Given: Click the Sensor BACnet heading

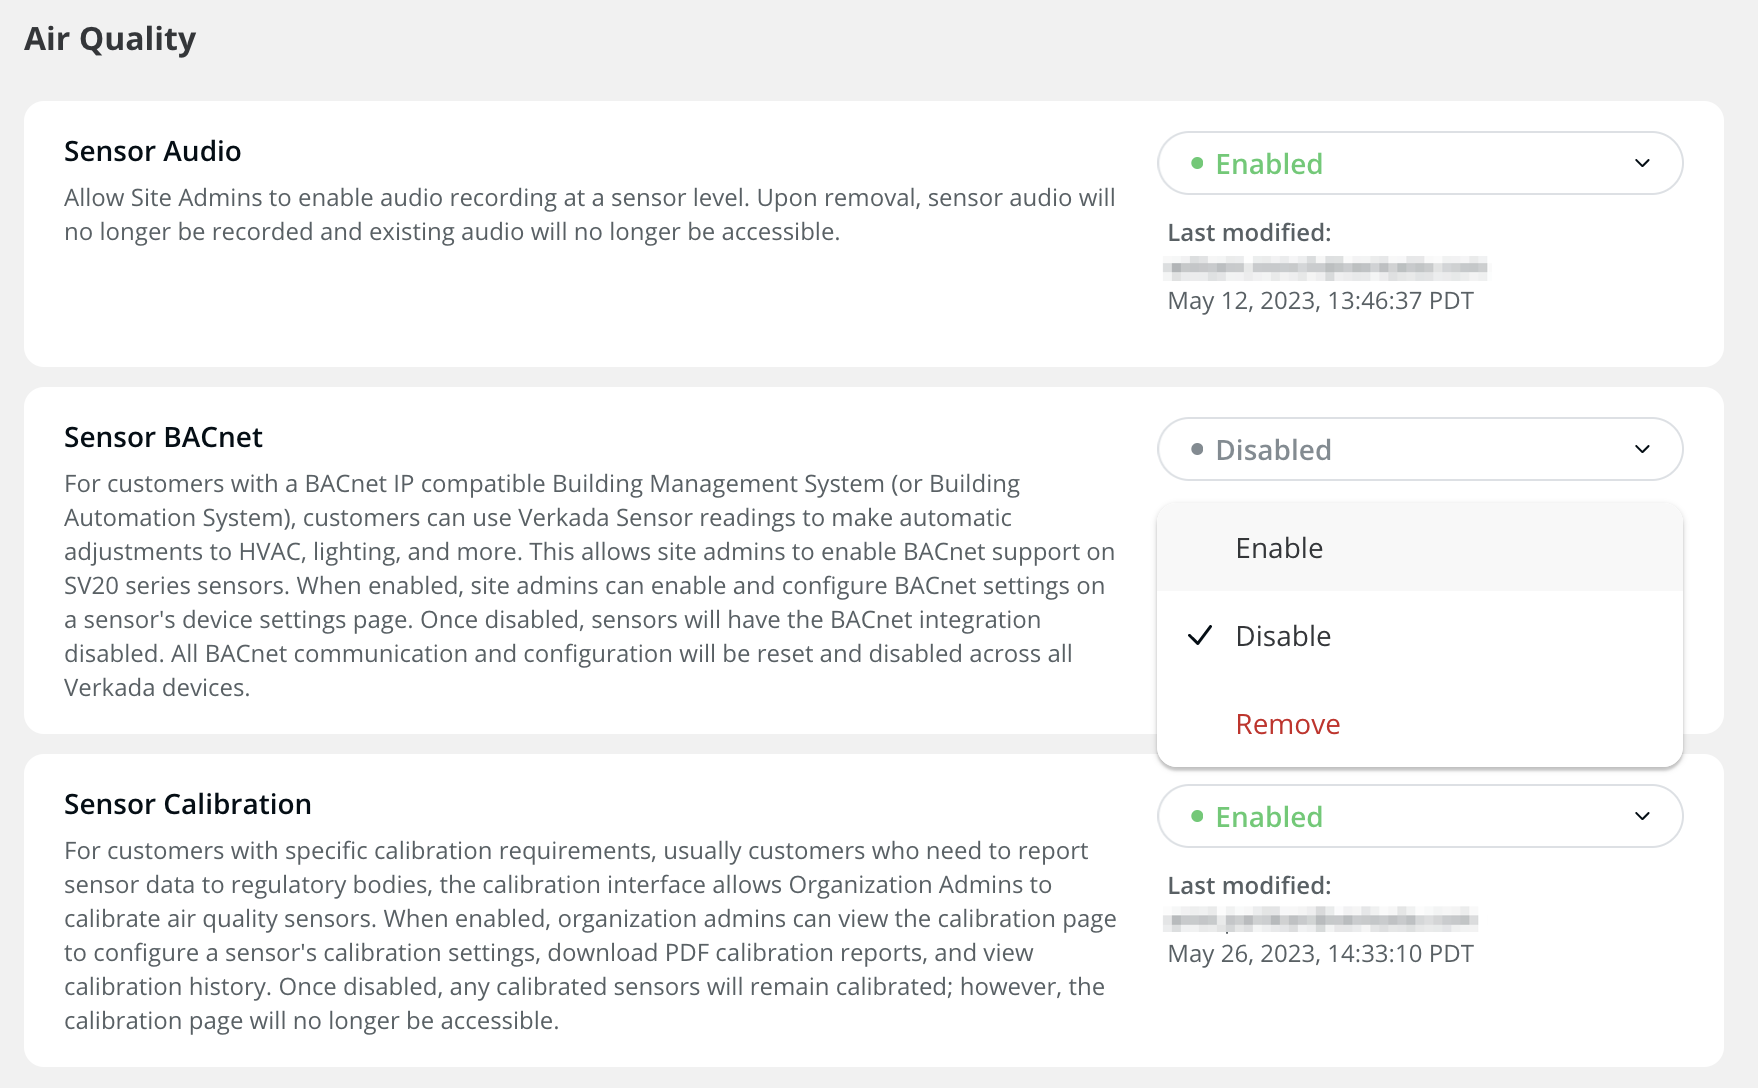Looking at the screenshot, I should [x=163, y=437].
